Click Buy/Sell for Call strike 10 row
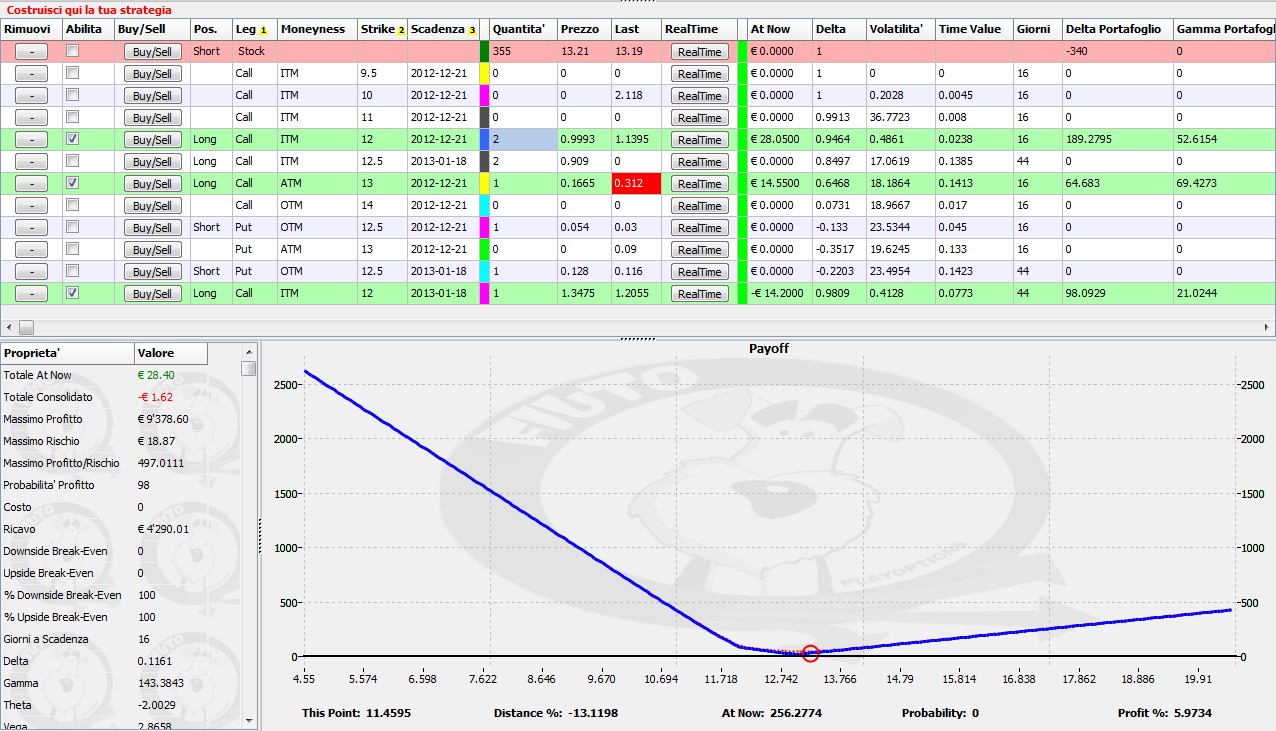1276x731 pixels. (x=152, y=96)
